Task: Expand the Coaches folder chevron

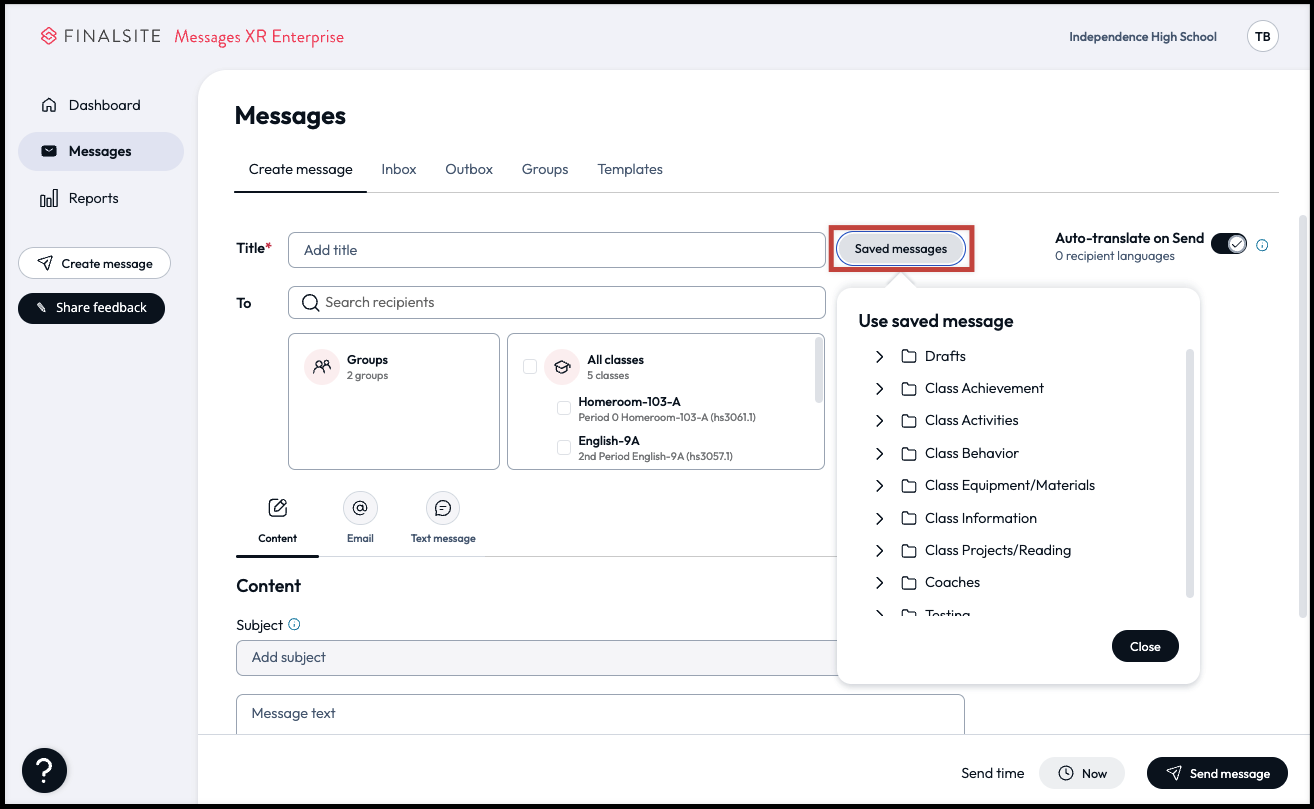Action: [x=880, y=582]
